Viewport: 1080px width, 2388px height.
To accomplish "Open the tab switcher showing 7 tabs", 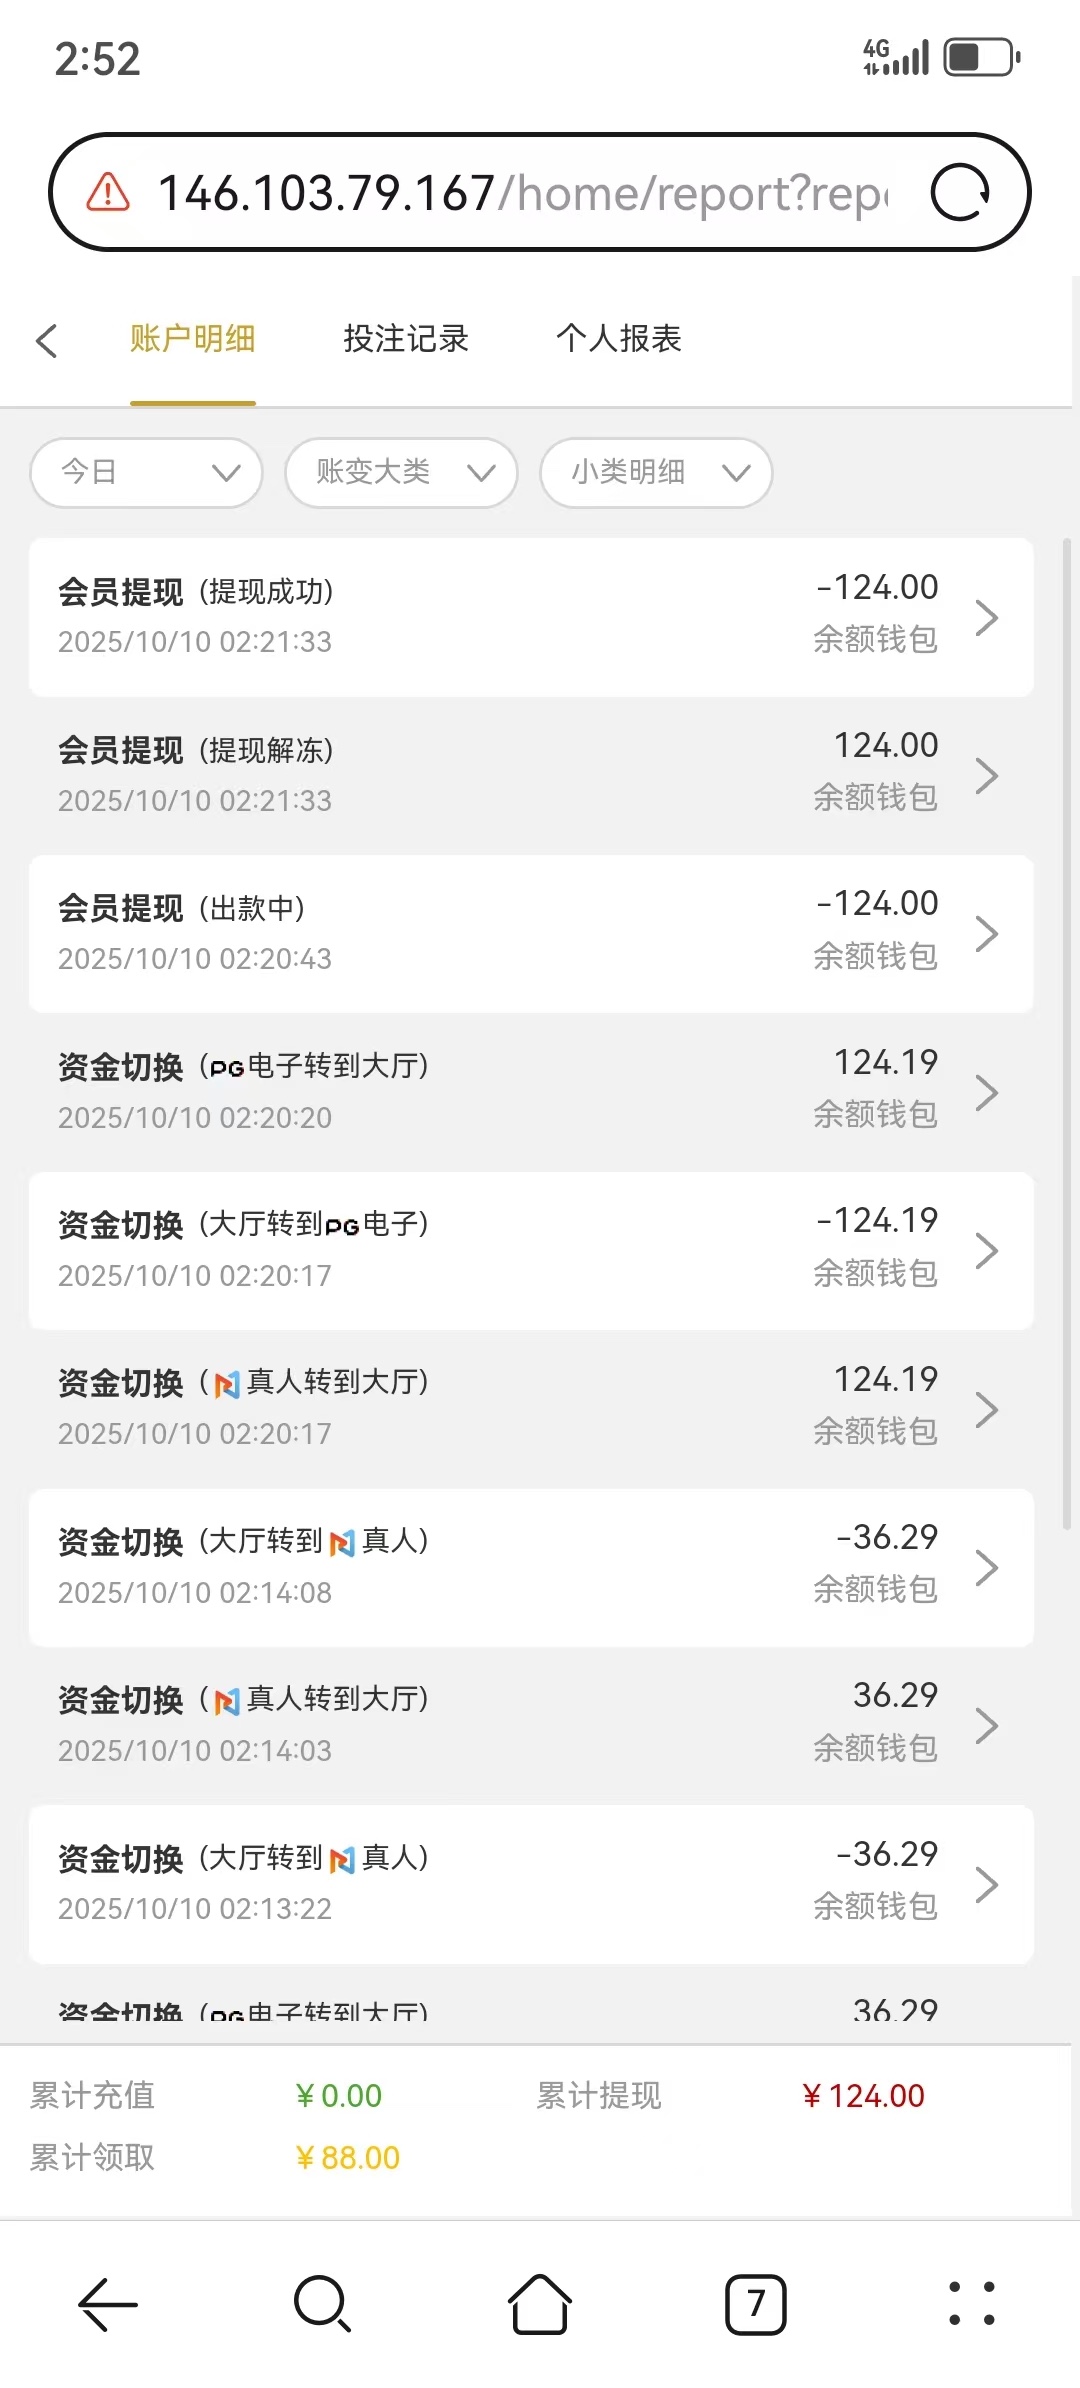I will click(x=755, y=2304).
